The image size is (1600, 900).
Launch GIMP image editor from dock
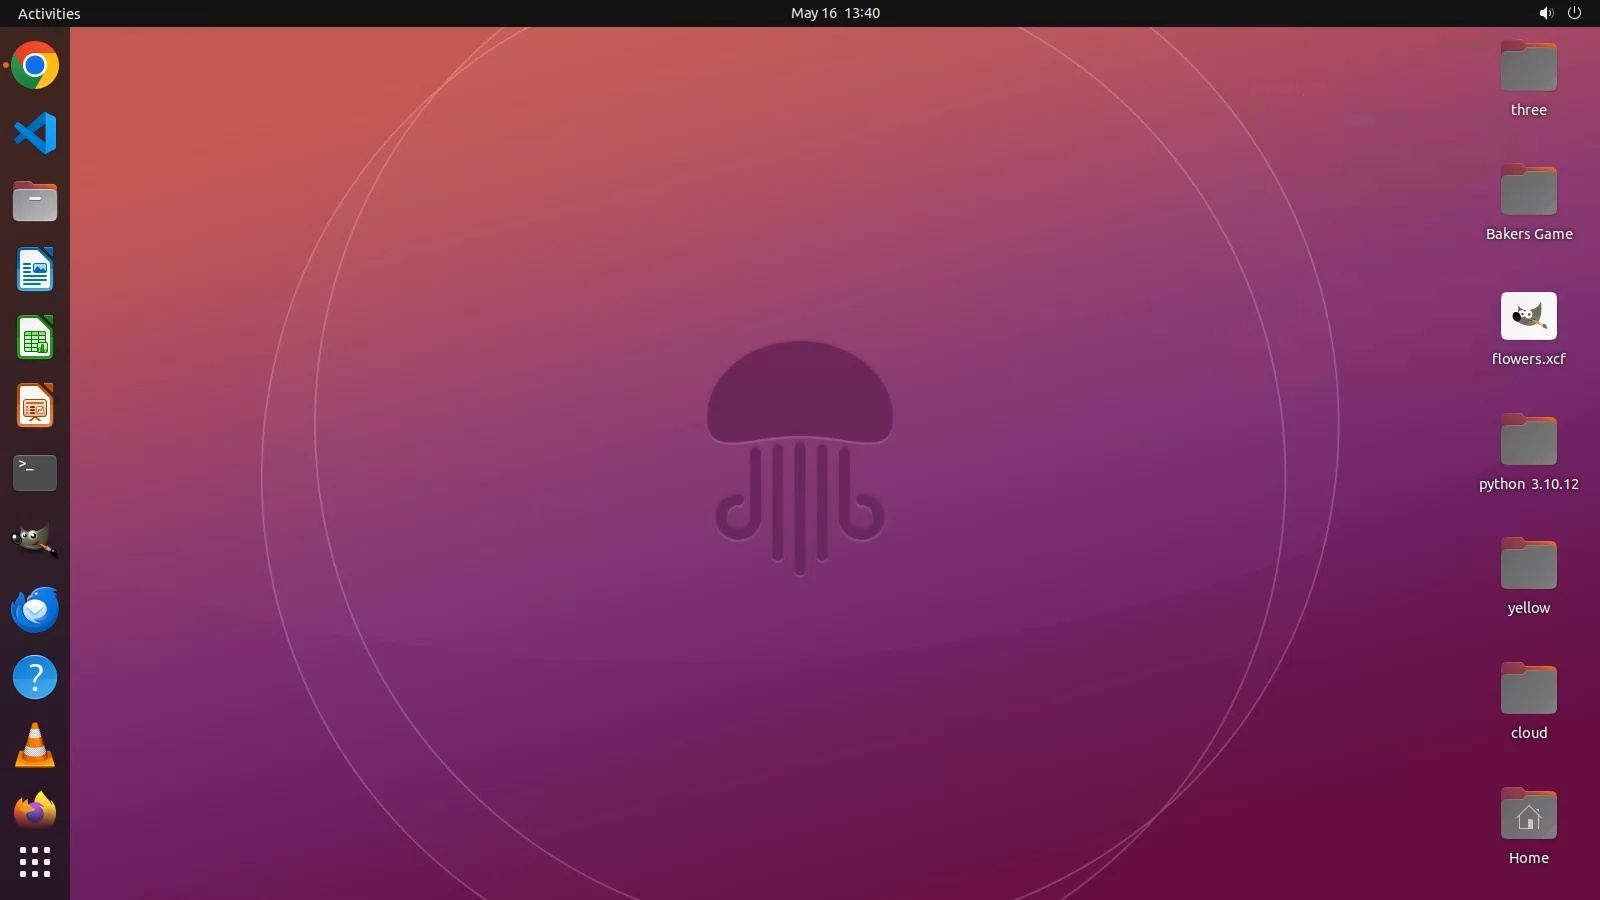pyautogui.click(x=35, y=541)
